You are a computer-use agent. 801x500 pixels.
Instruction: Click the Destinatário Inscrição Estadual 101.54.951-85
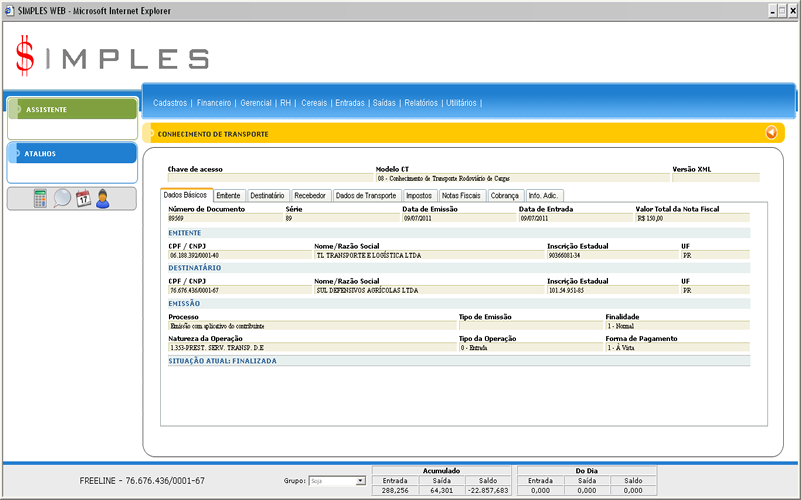[613, 290]
